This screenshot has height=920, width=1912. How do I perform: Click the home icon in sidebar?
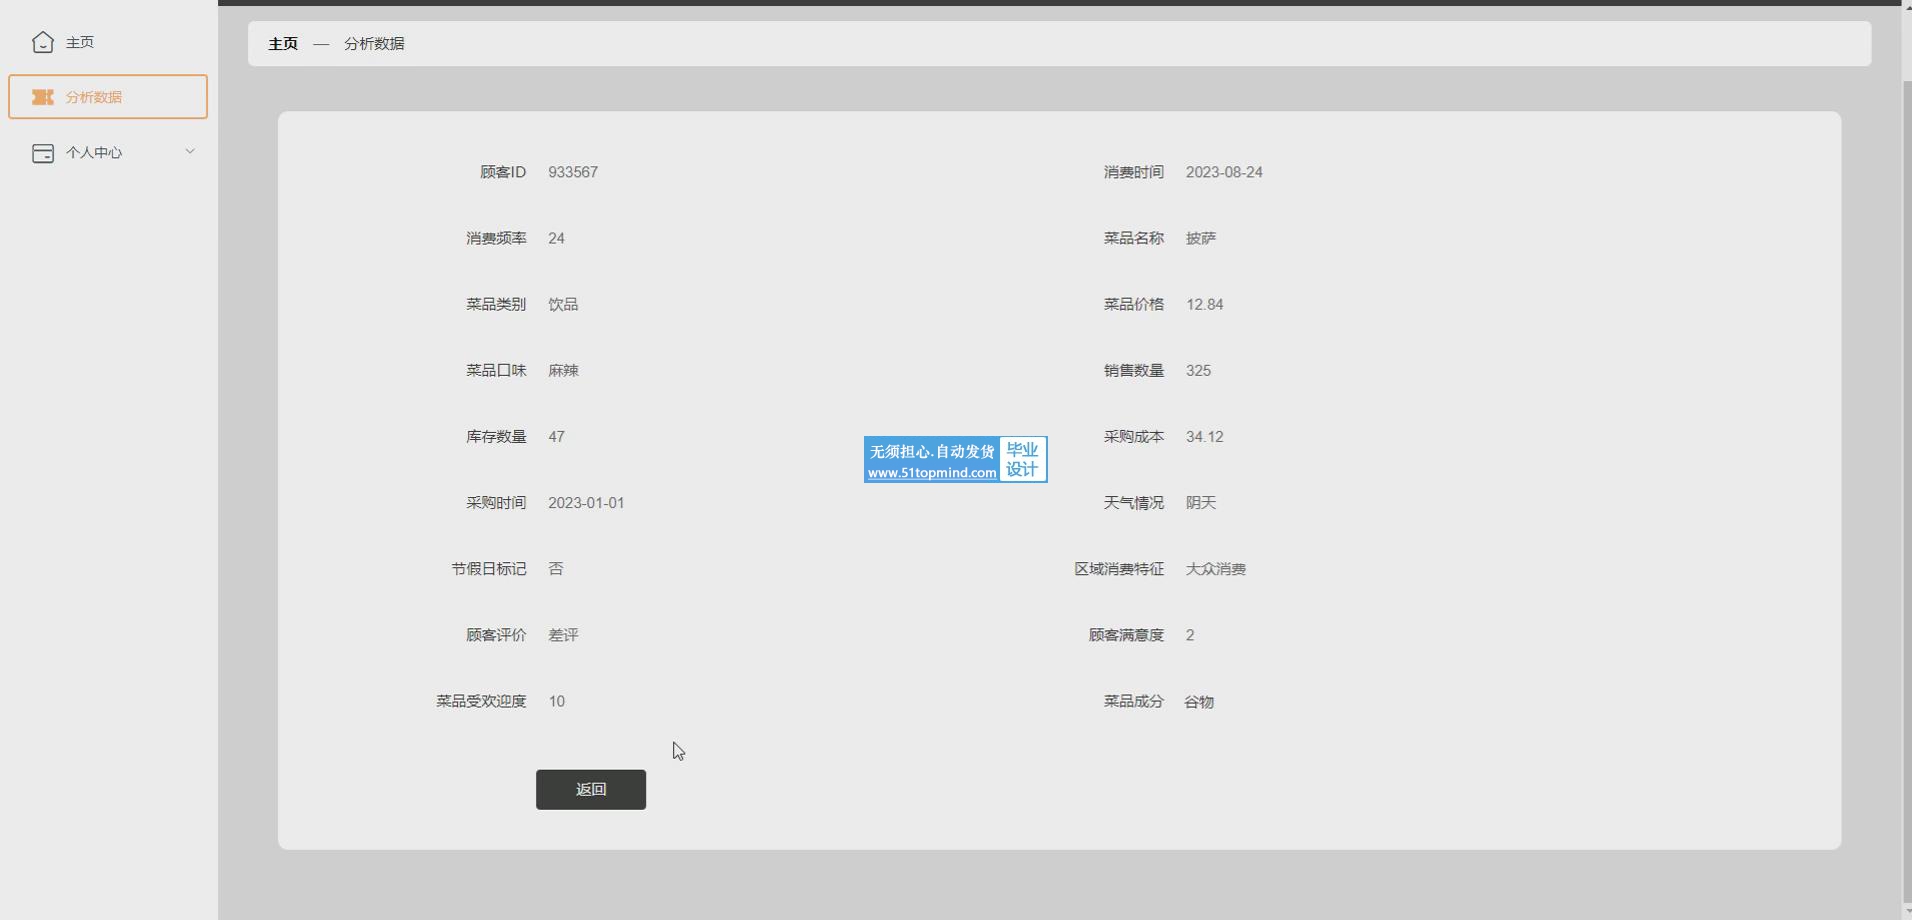tap(42, 42)
